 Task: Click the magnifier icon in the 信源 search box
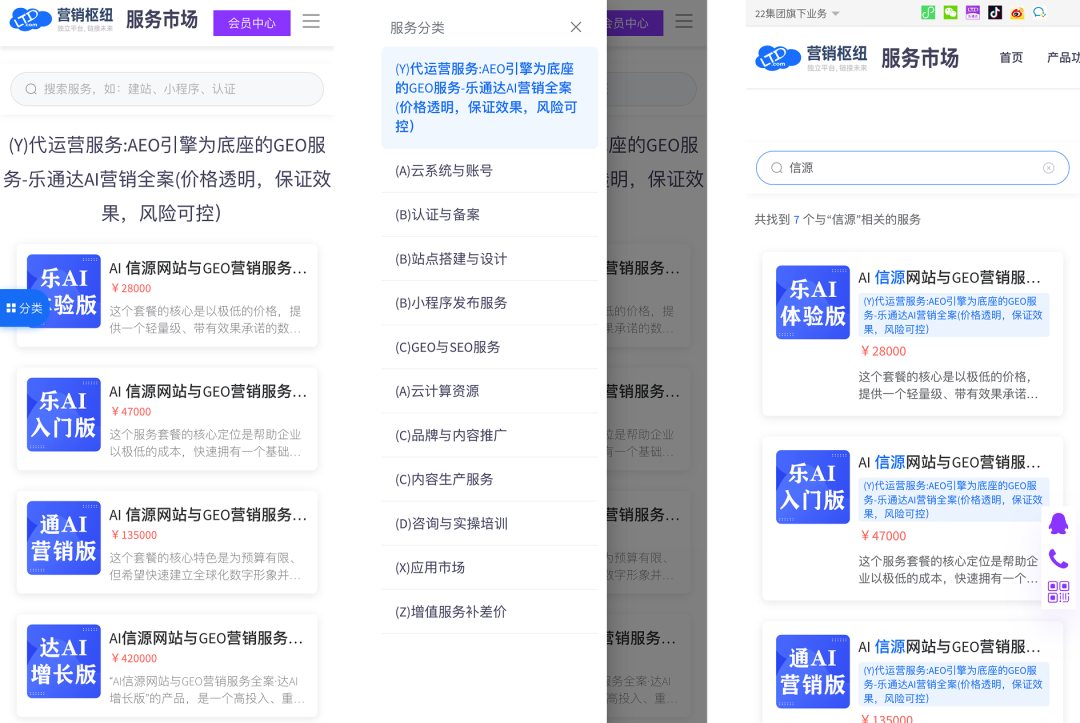coord(776,168)
